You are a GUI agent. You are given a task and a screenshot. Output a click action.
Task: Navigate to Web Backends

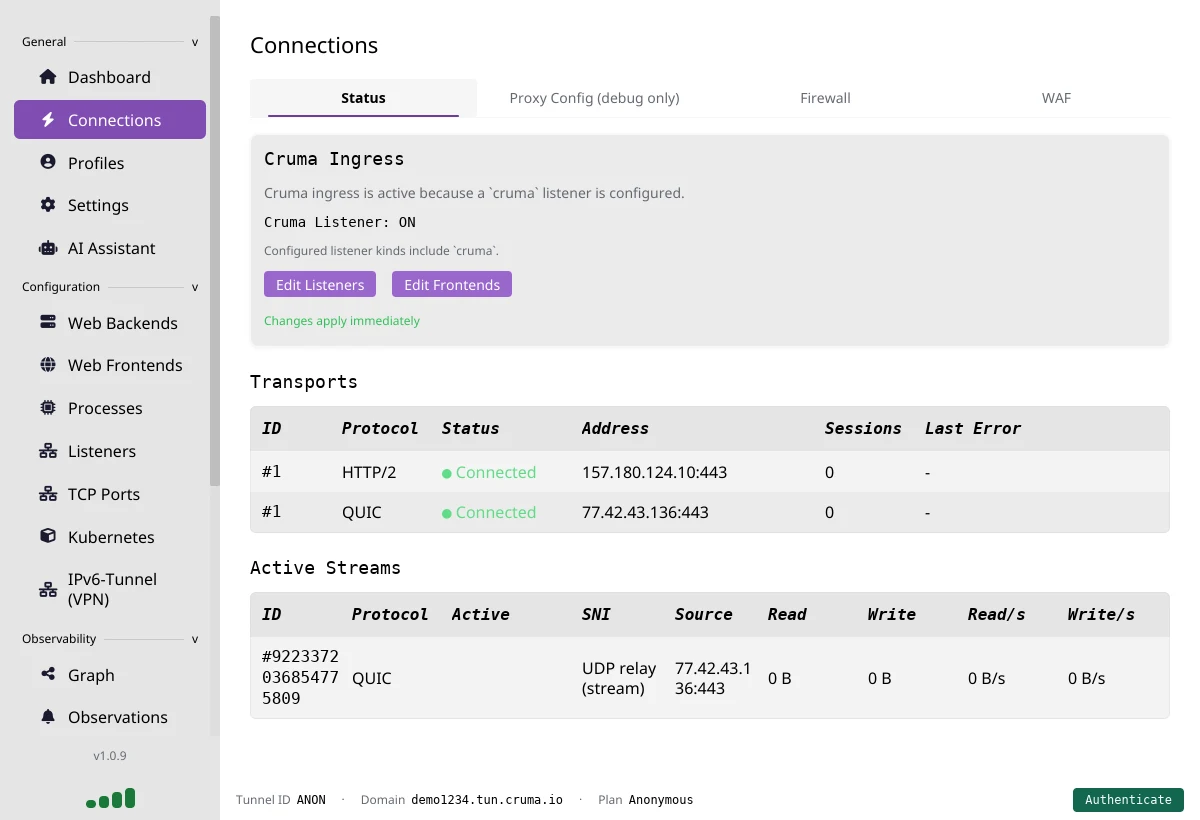click(x=110, y=323)
